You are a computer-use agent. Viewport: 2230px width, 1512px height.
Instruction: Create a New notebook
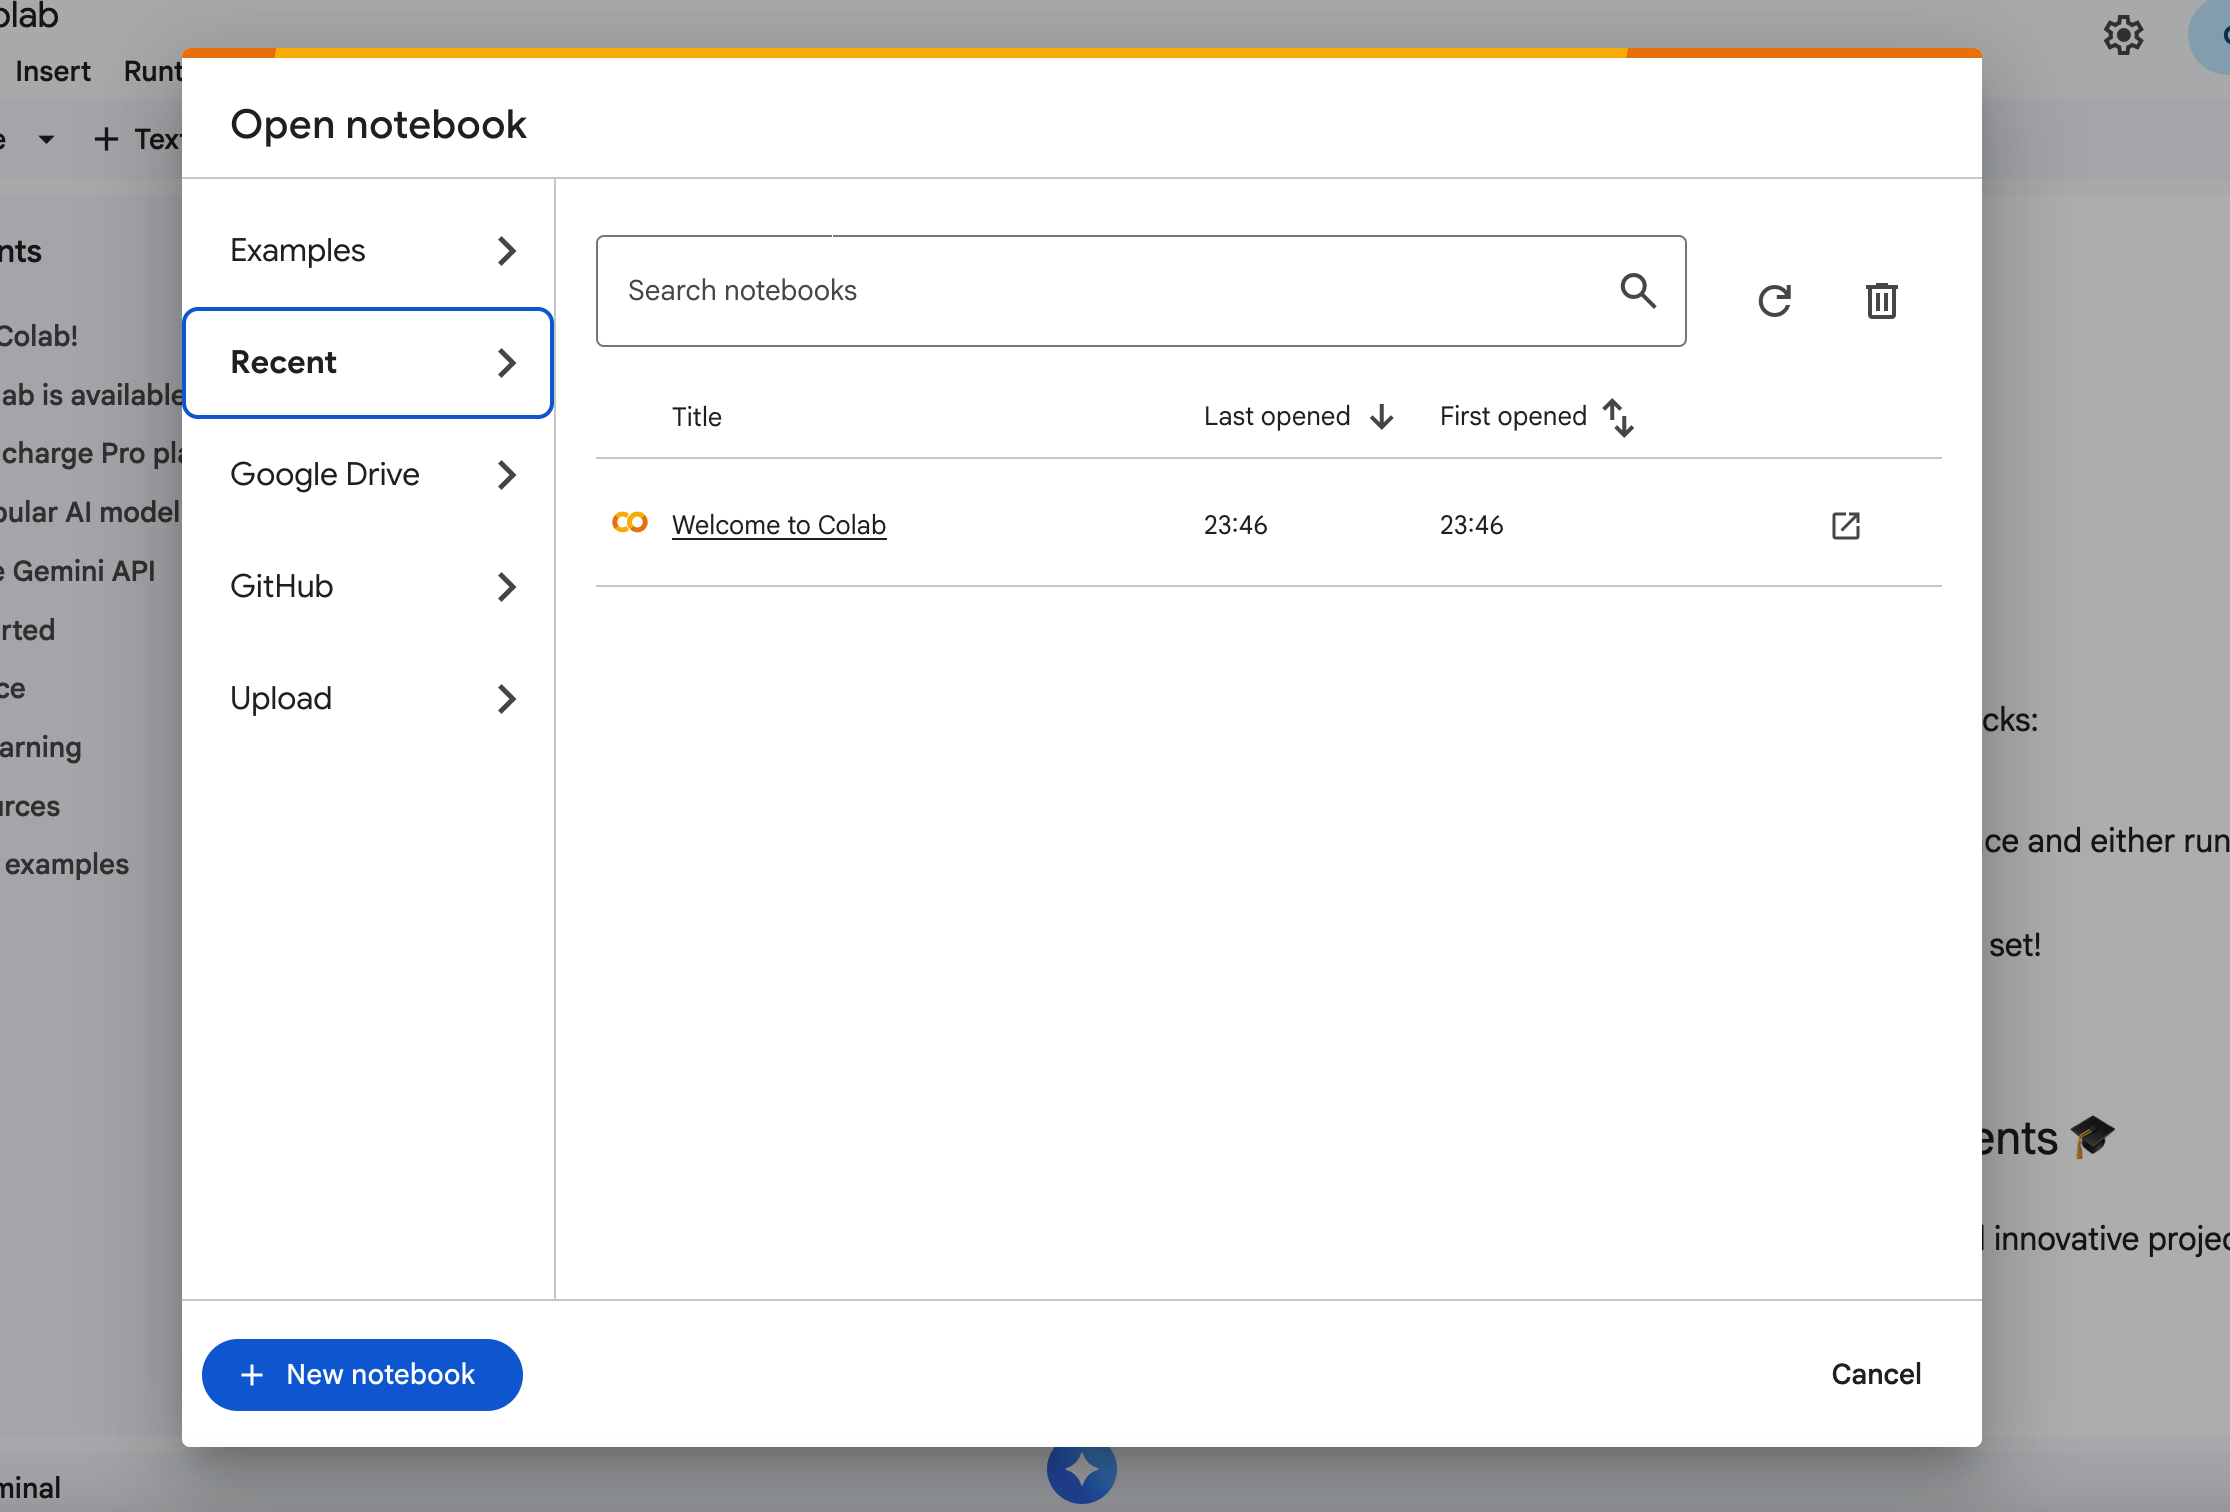click(362, 1375)
